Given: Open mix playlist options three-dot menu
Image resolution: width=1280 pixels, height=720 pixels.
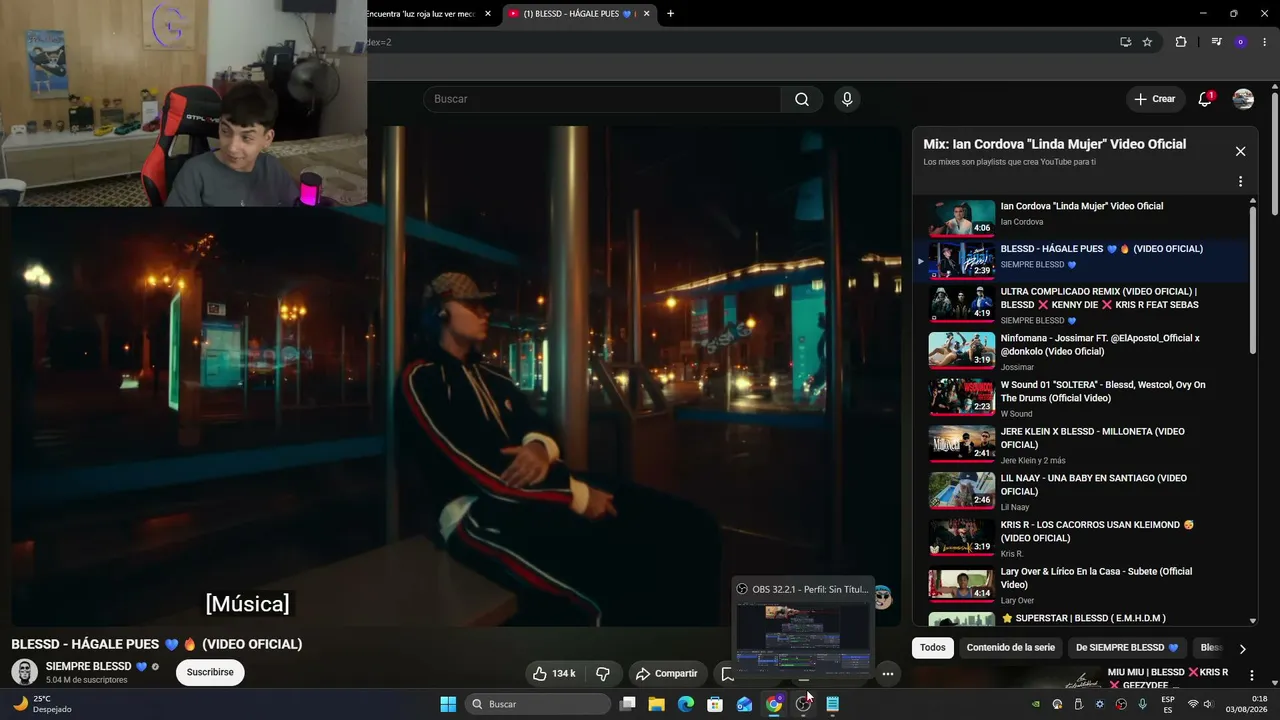Looking at the screenshot, I should coord(1240,182).
